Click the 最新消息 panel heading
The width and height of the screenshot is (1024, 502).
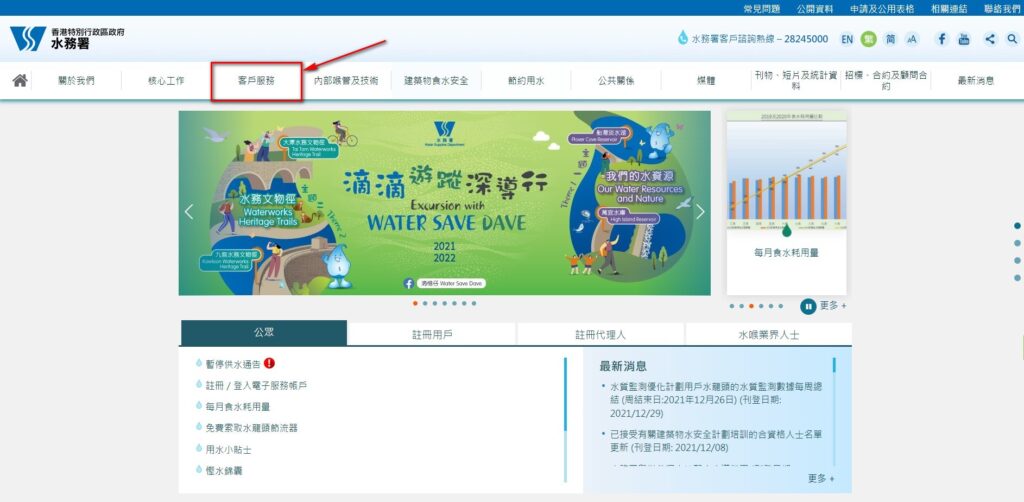tap(623, 366)
